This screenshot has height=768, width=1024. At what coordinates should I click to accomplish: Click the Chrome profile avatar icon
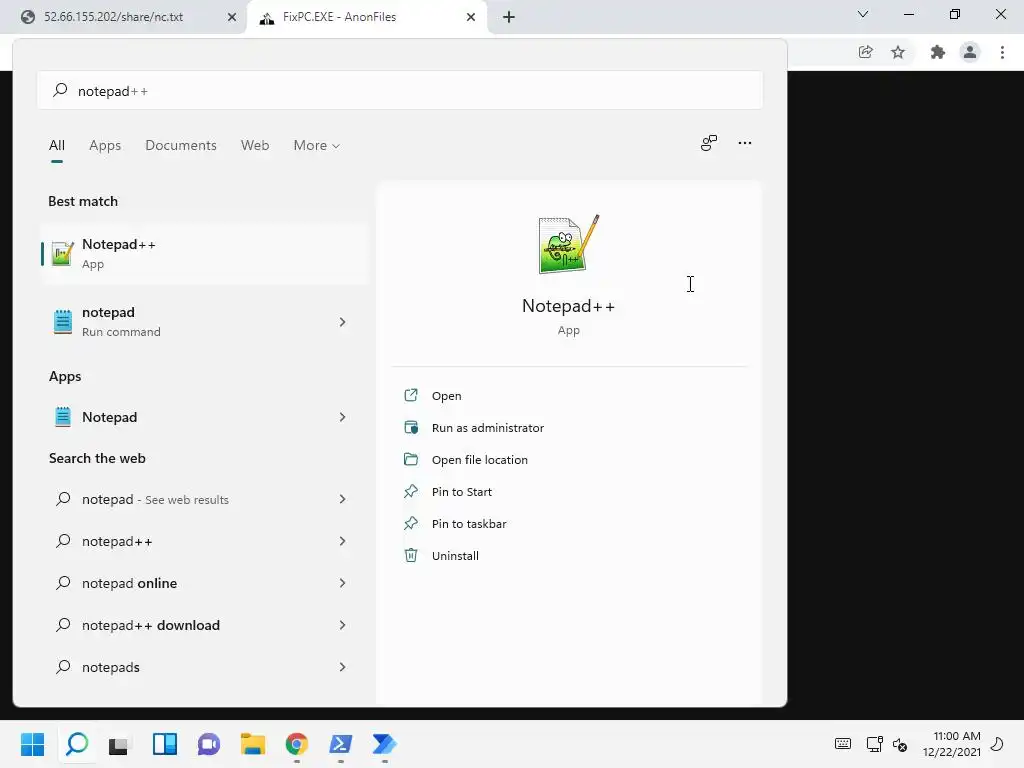pos(970,52)
